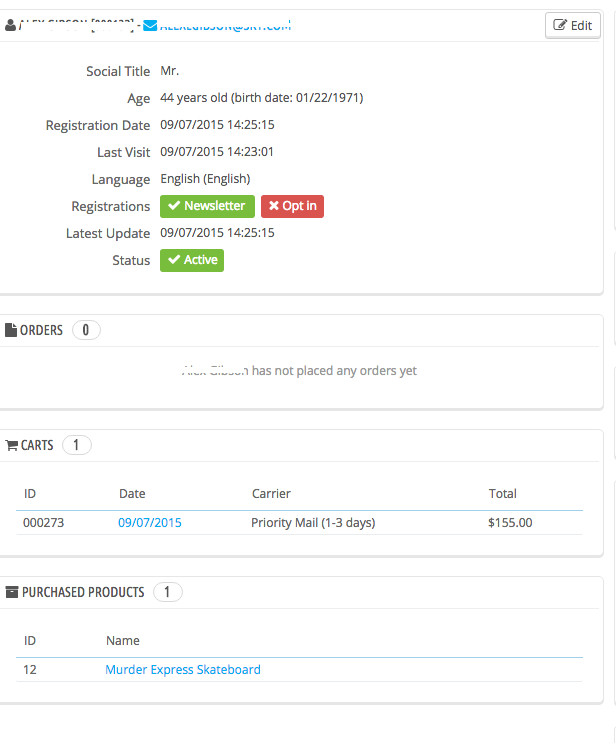This screenshot has height=743, width=616.
Task: Click the Orders file icon
Action: [11, 330]
